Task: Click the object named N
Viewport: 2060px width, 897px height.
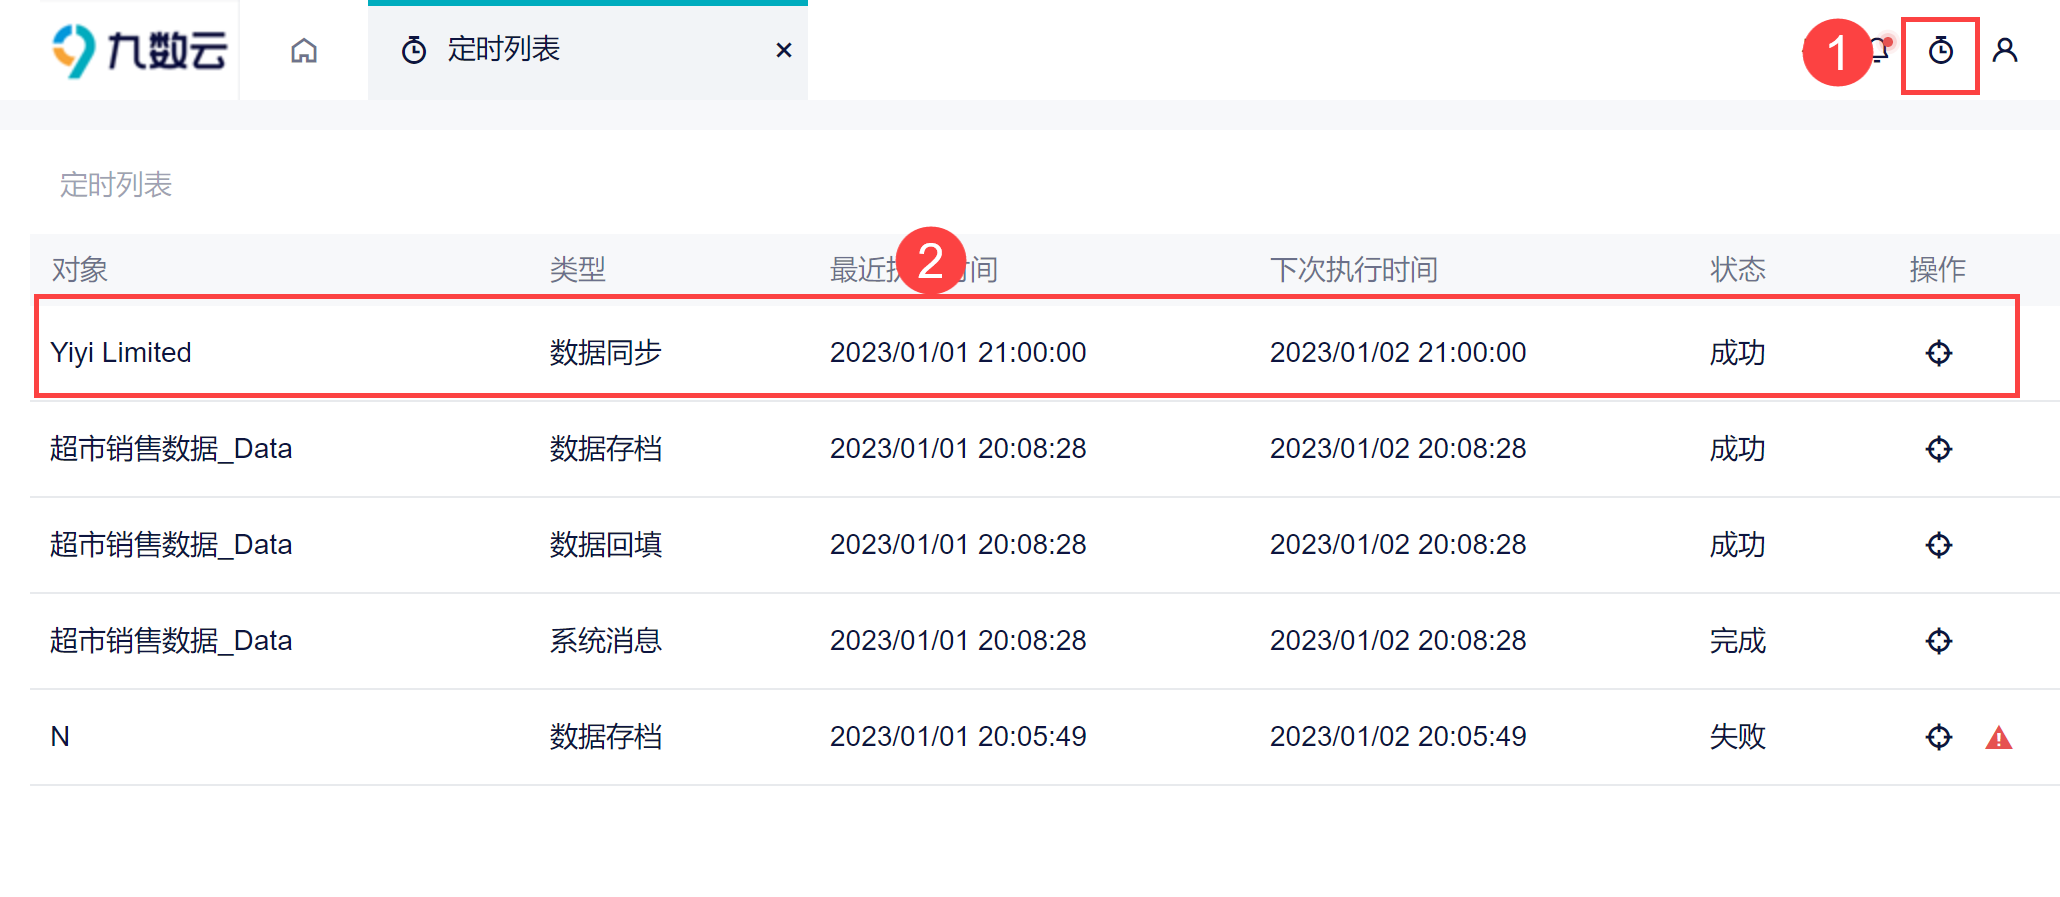Action: 60,737
